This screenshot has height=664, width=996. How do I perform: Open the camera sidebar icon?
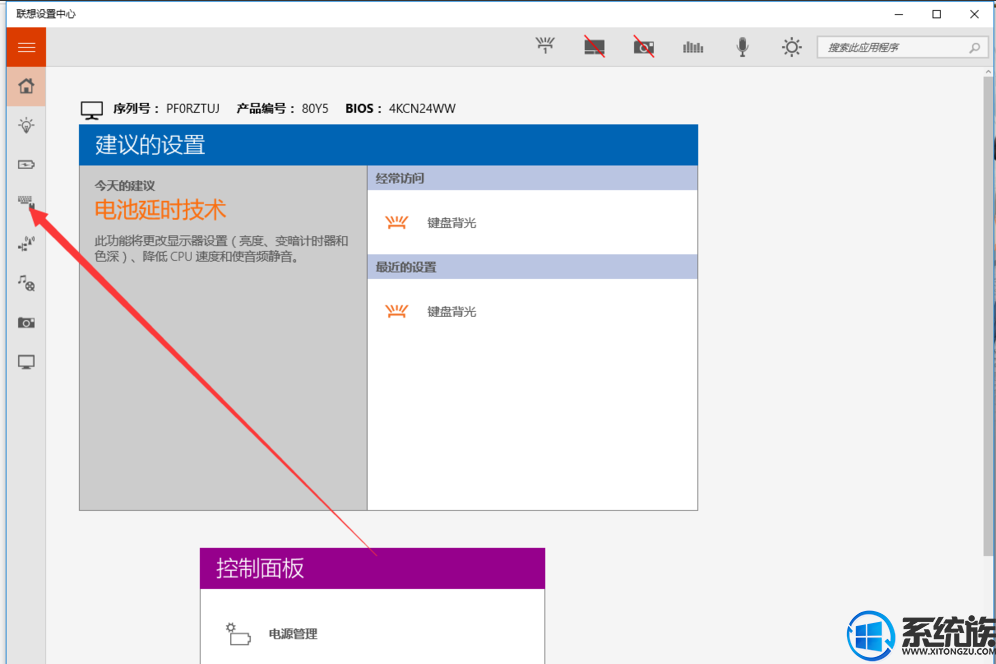click(26, 323)
